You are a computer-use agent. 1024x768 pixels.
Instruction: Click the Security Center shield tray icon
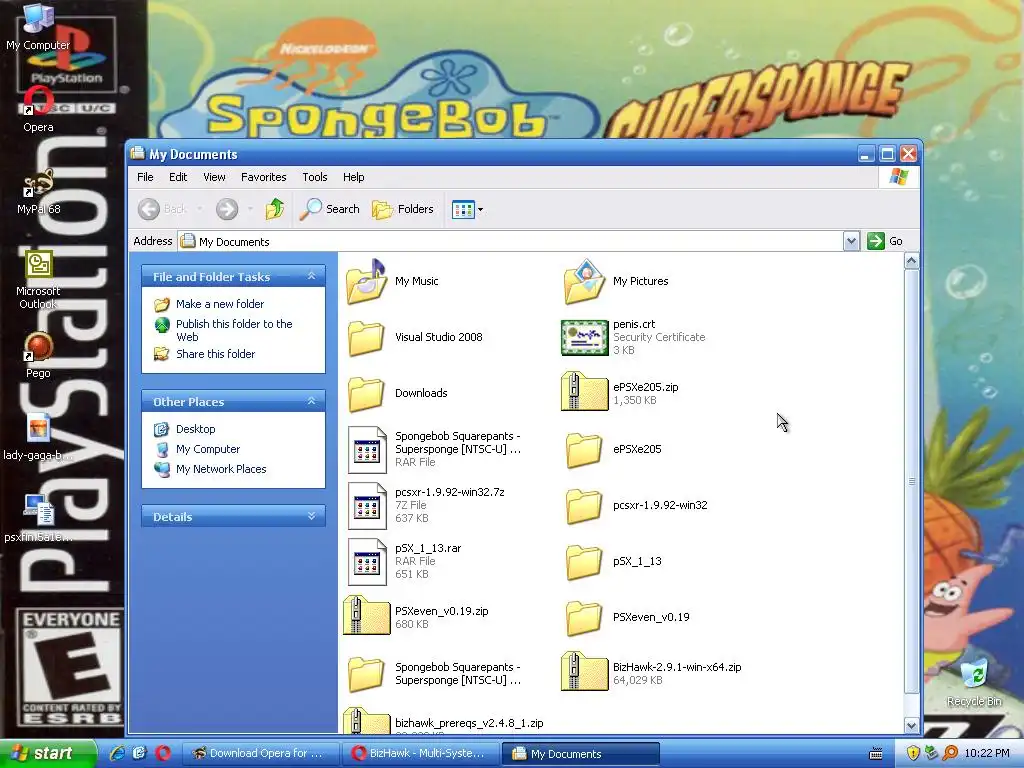tap(913, 754)
